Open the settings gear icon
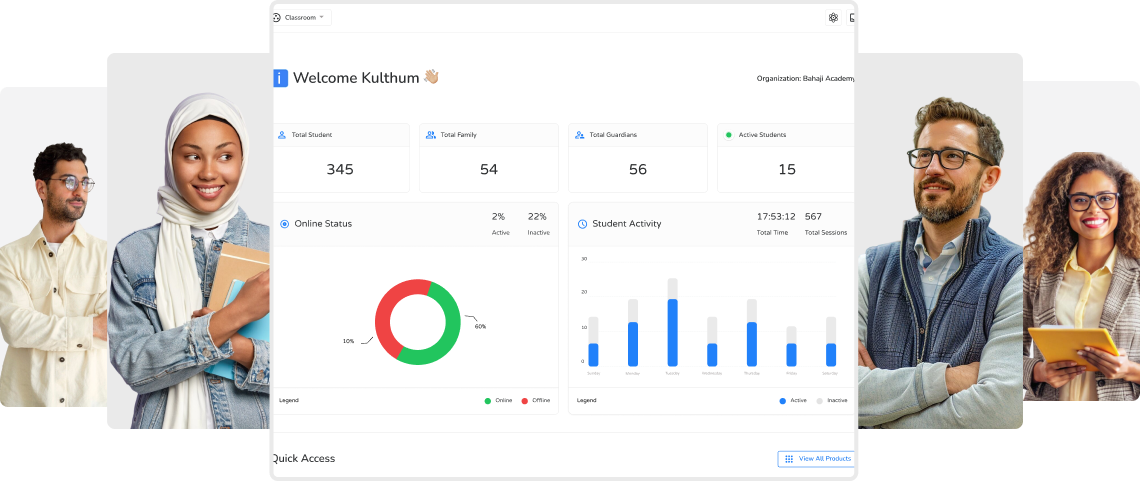 833,17
